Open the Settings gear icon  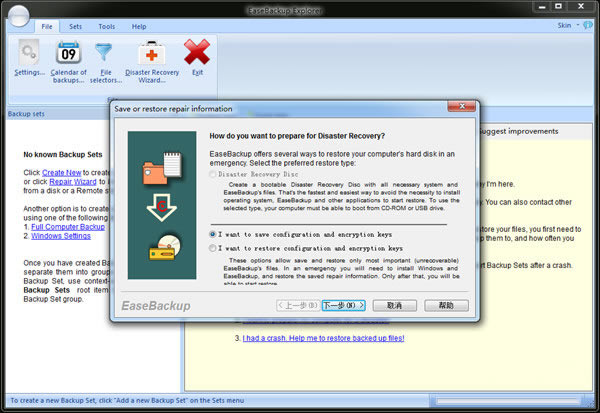(29, 53)
